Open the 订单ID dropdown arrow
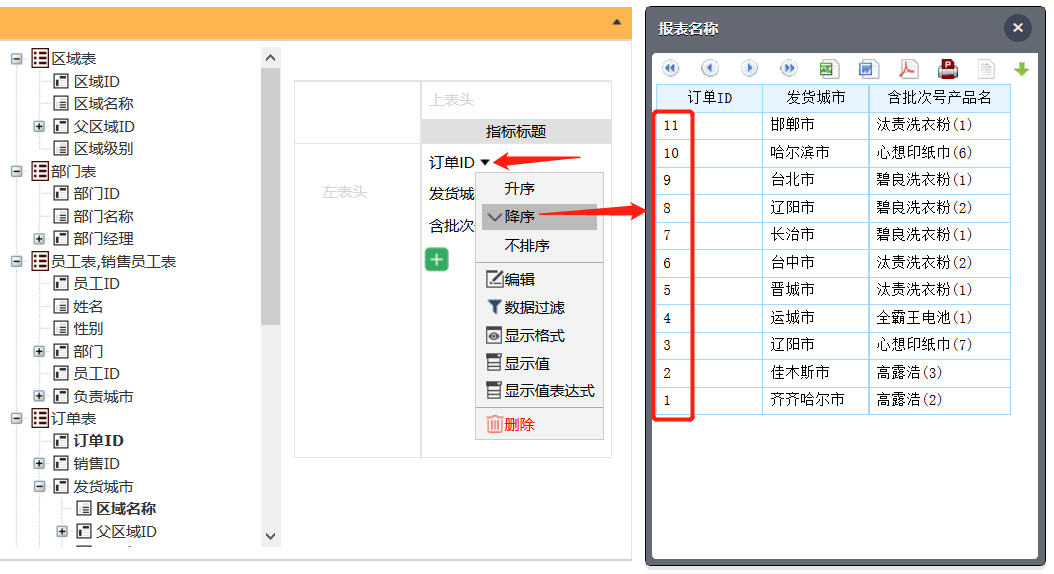 [485, 162]
